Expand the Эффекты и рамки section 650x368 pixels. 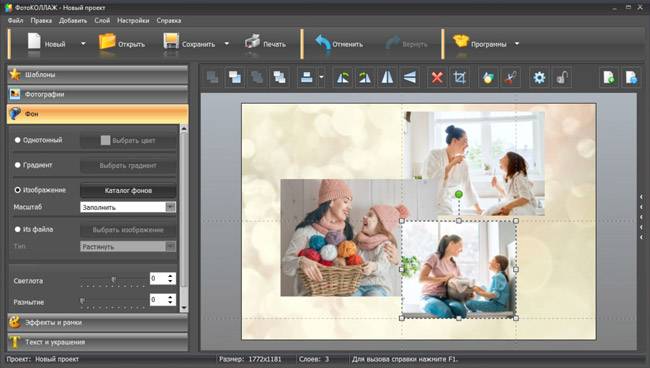coord(98,322)
